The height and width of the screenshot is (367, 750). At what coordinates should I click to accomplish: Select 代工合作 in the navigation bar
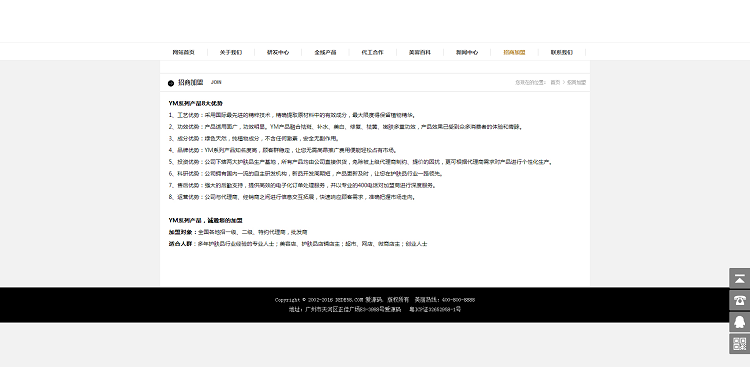coord(372,52)
